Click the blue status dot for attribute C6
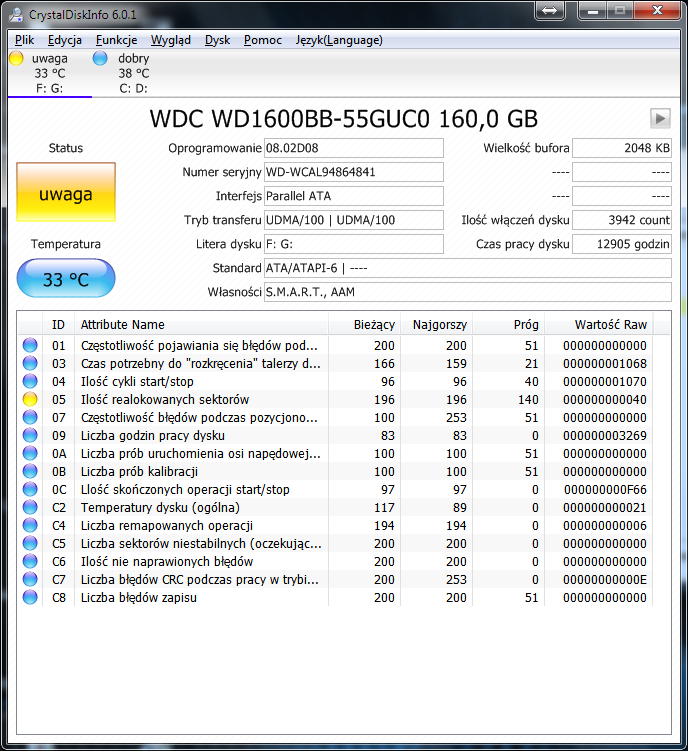The image size is (688, 751). pos(30,561)
